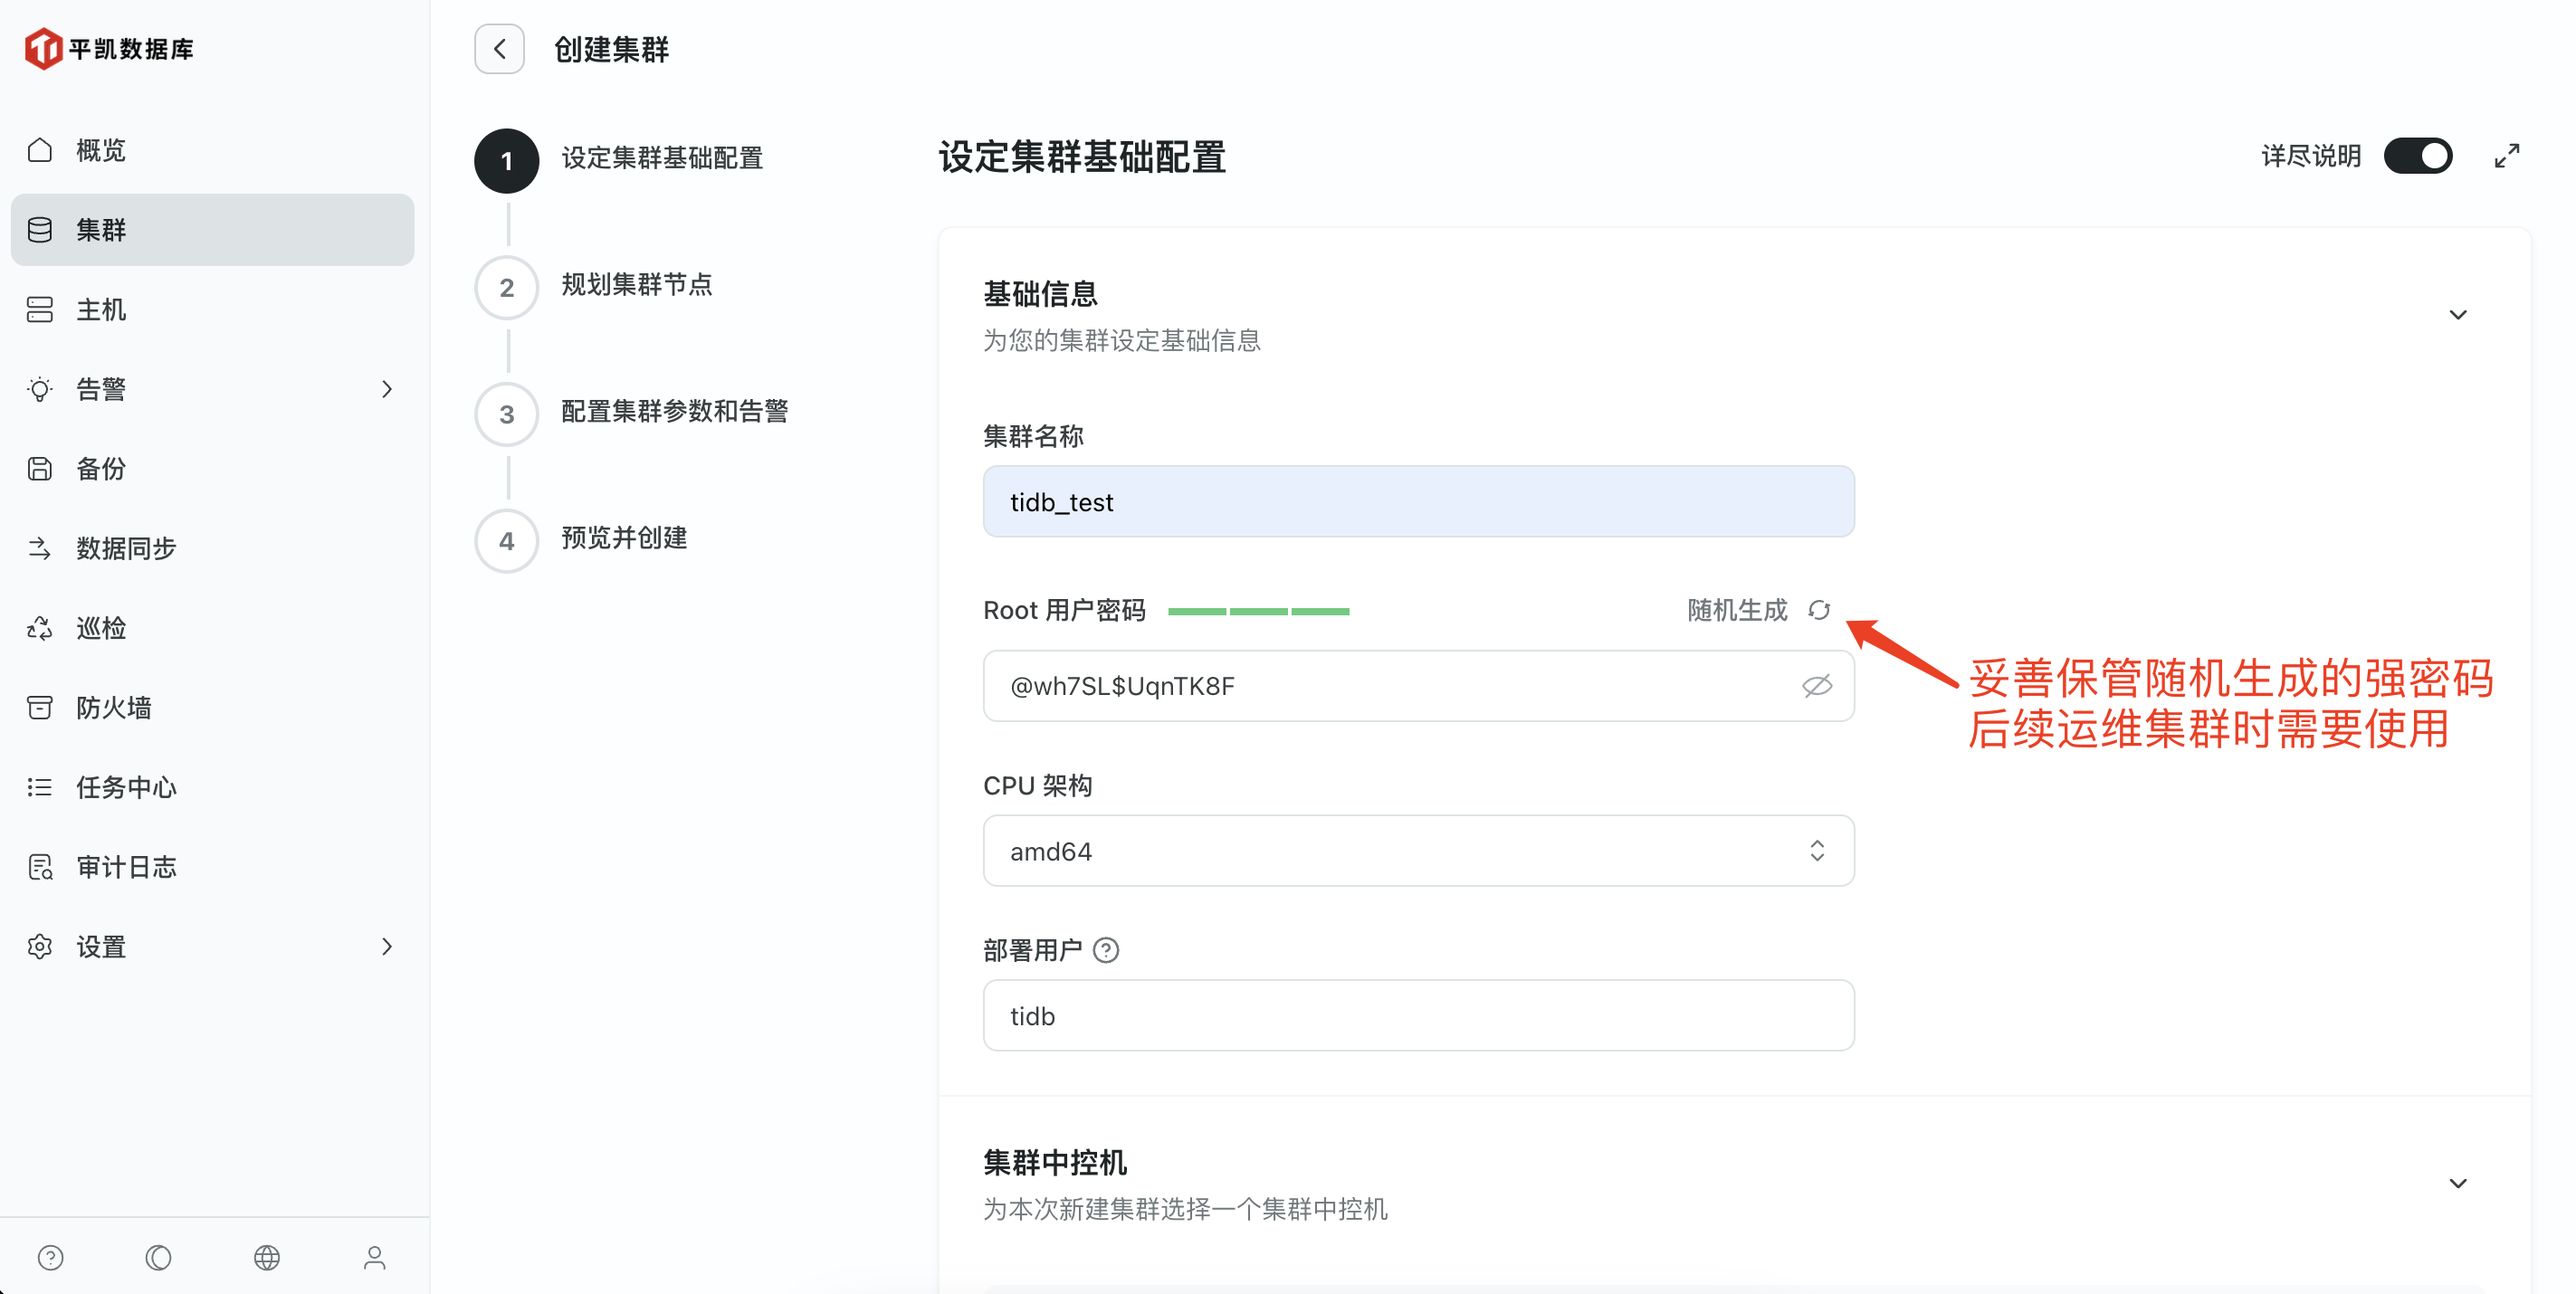选择防火墙图标
The width and height of the screenshot is (2576, 1294).
[39, 707]
